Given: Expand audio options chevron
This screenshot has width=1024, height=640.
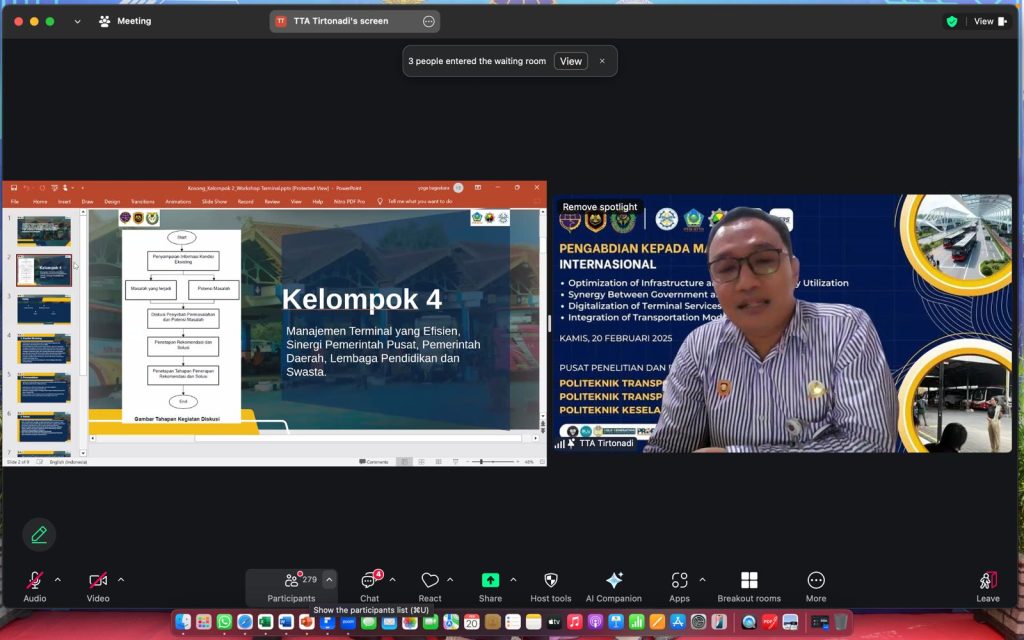Looking at the screenshot, I should (57, 579).
